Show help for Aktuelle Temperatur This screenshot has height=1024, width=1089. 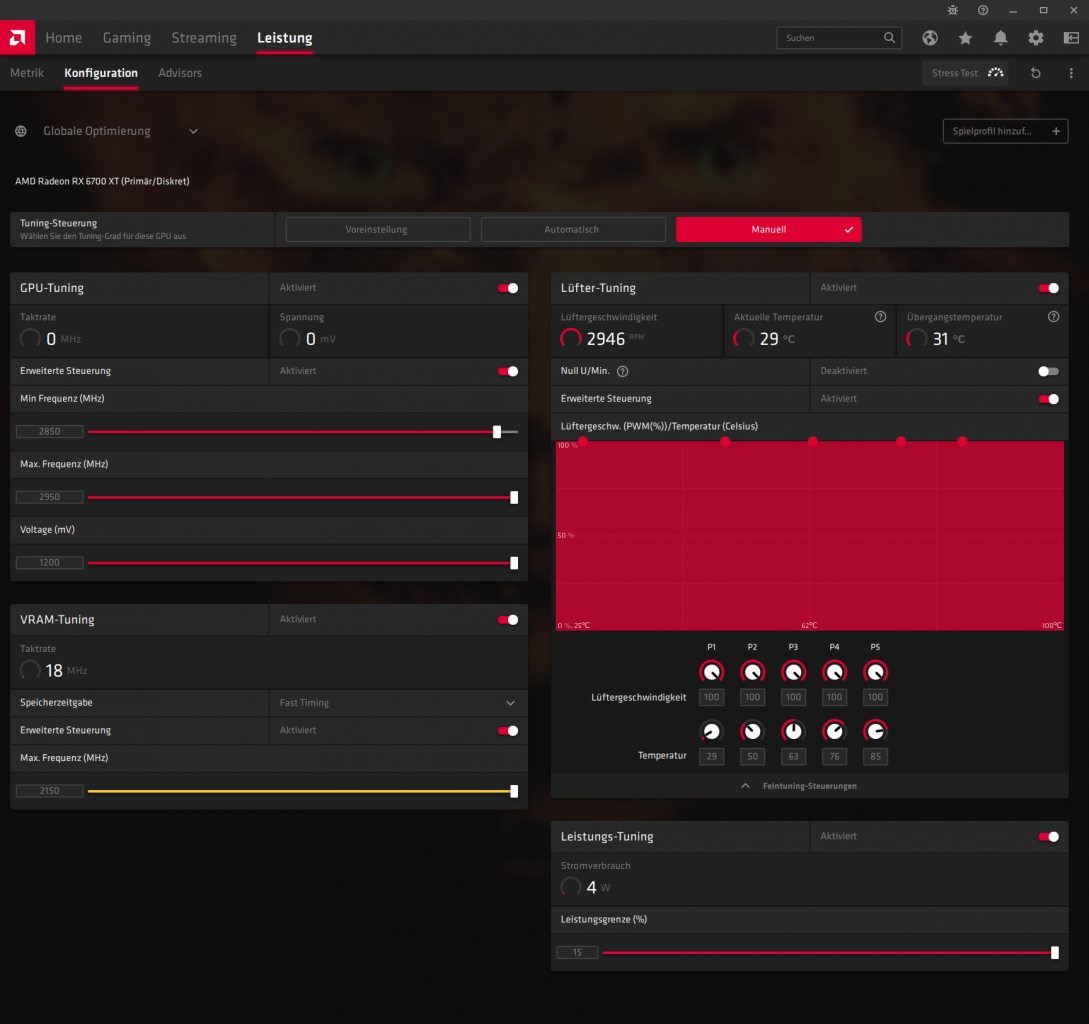(880, 317)
